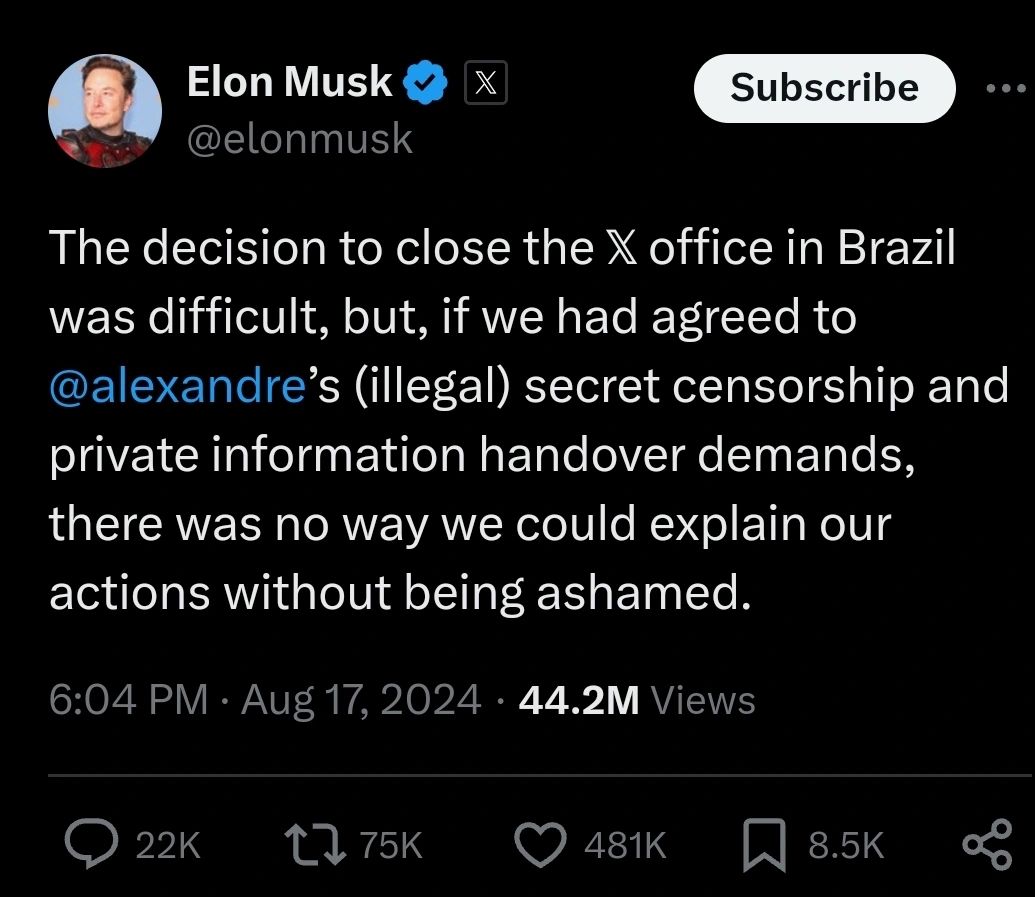Like the tweet with the heart icon
This screenshot has width=1035, height=897.
(x=540, y=844)
